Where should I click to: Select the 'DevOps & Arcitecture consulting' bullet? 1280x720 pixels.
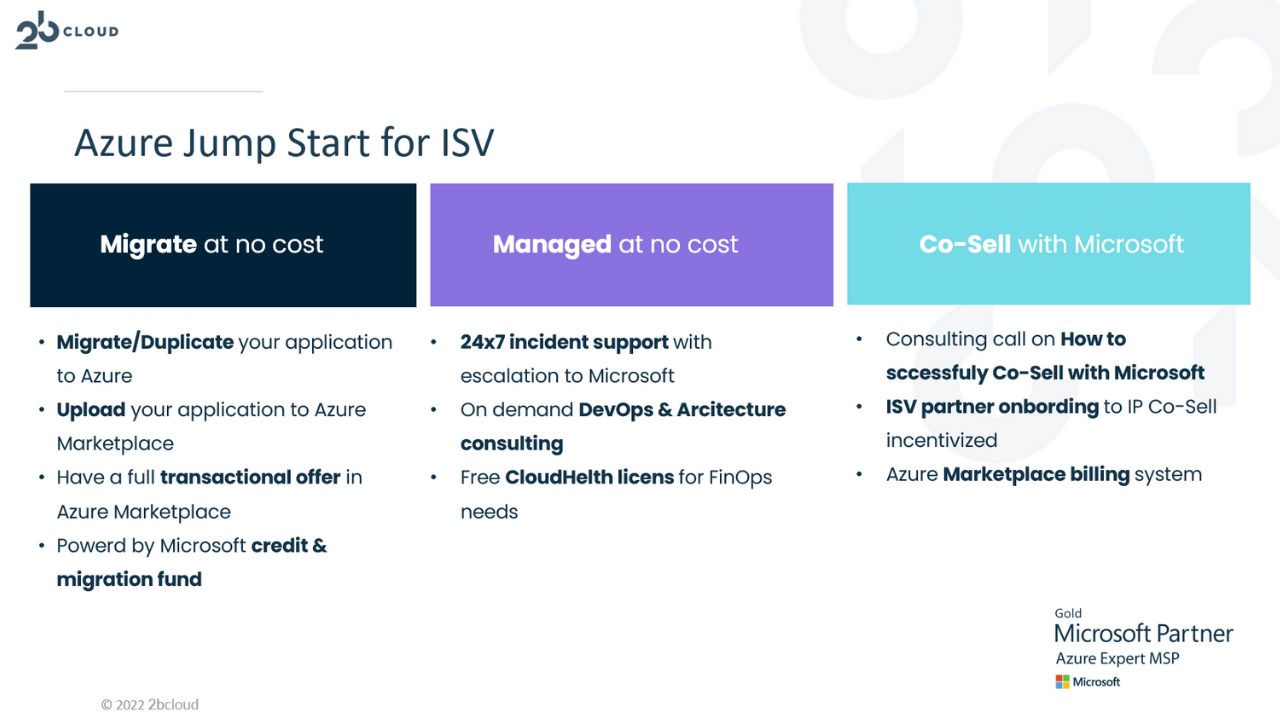tap(622, 410)
